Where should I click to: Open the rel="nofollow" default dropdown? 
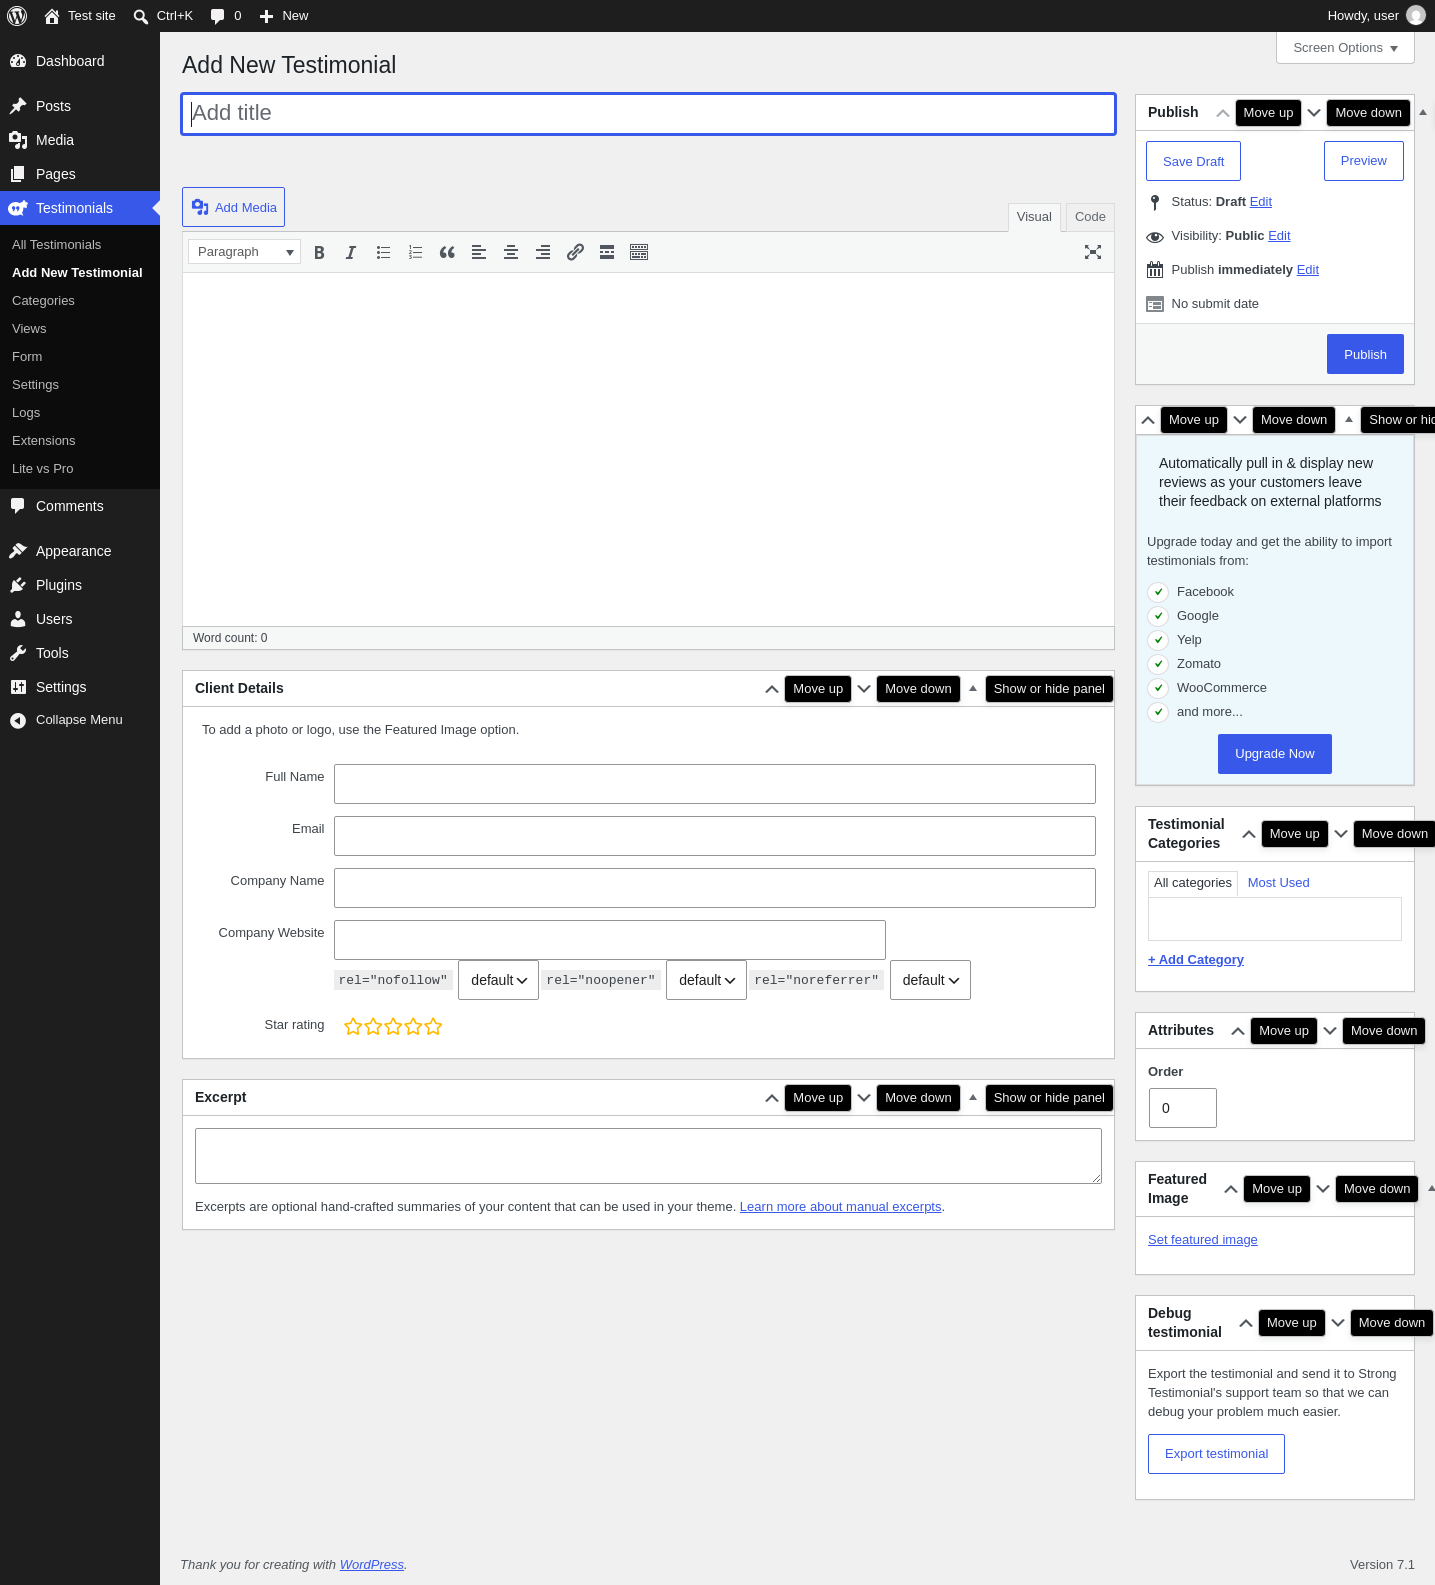[x=499, y=980]
